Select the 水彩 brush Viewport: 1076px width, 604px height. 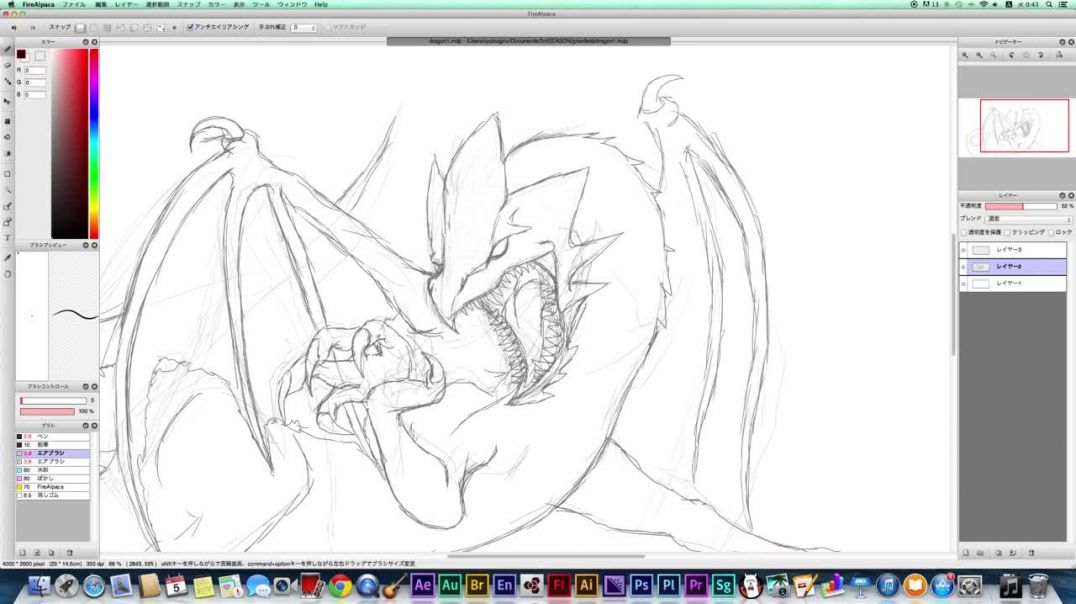pos(53,470)
